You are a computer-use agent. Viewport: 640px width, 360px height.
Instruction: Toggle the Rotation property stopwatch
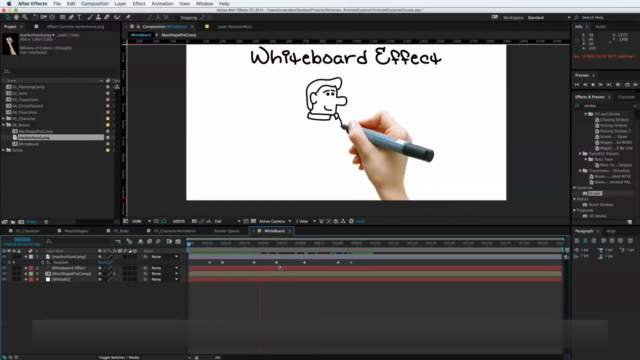42,262
